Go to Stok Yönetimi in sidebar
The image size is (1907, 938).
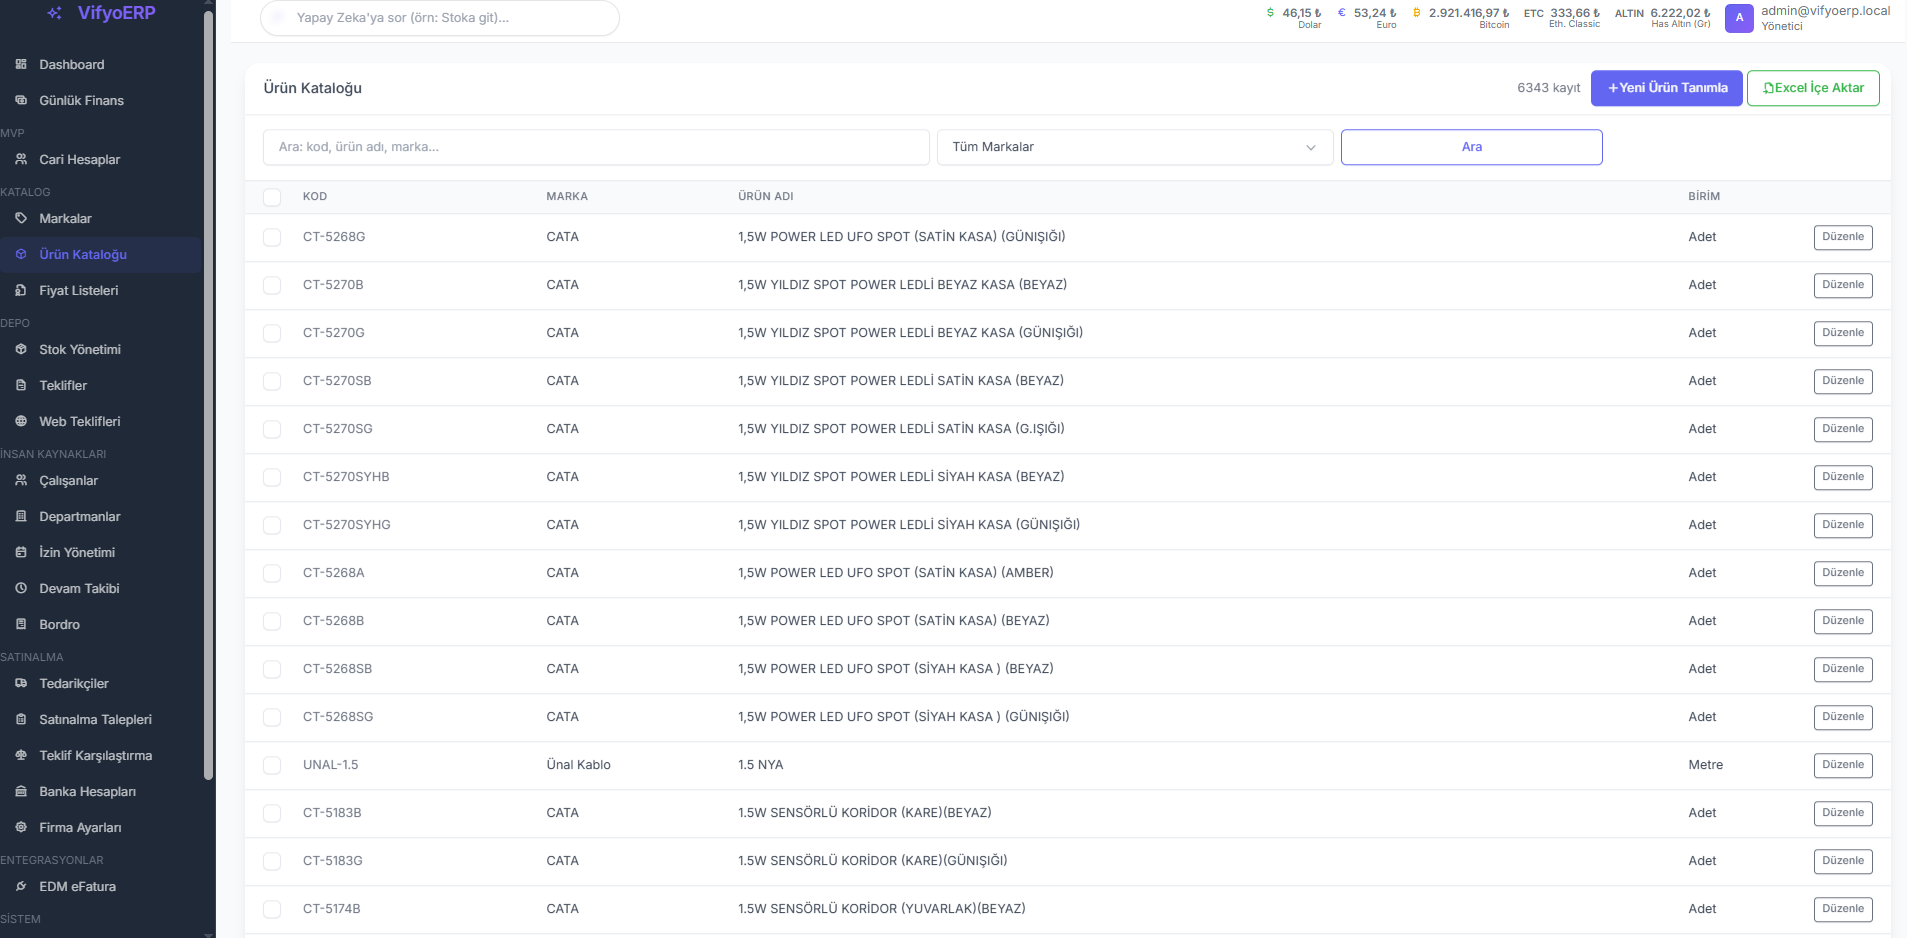(101, 349)
